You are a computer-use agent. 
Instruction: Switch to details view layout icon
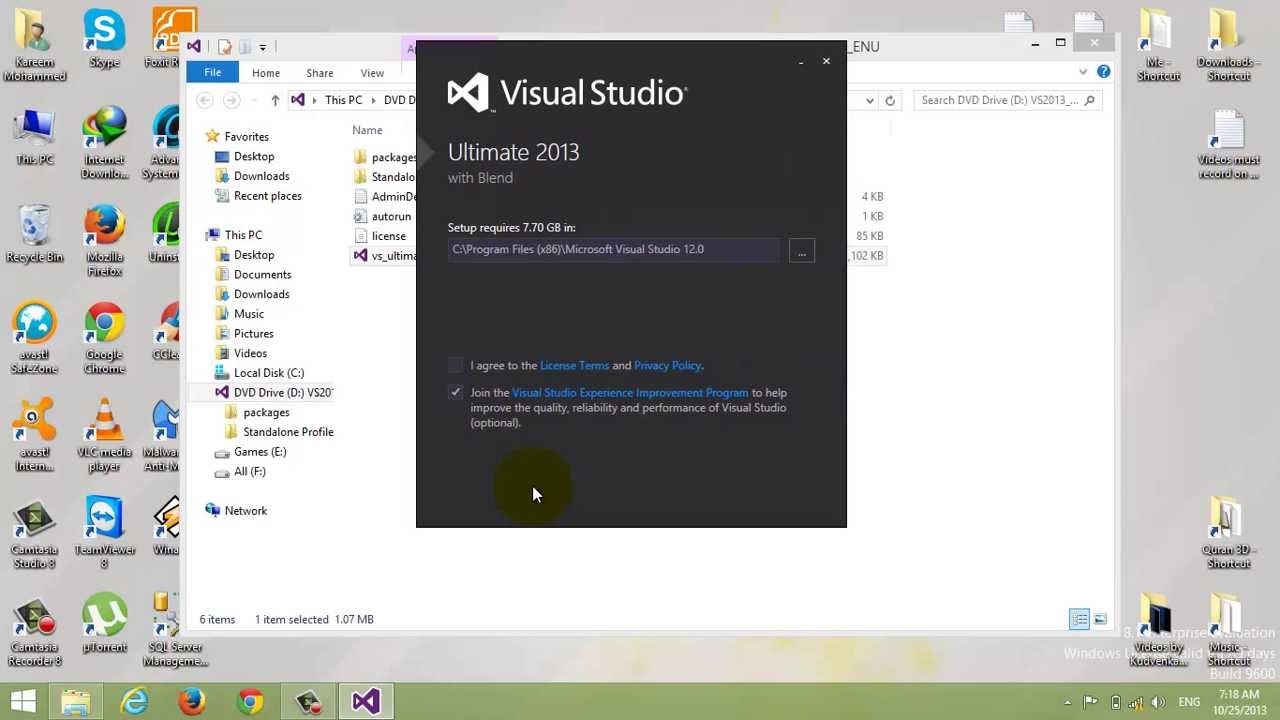[x=1079, y=620]
